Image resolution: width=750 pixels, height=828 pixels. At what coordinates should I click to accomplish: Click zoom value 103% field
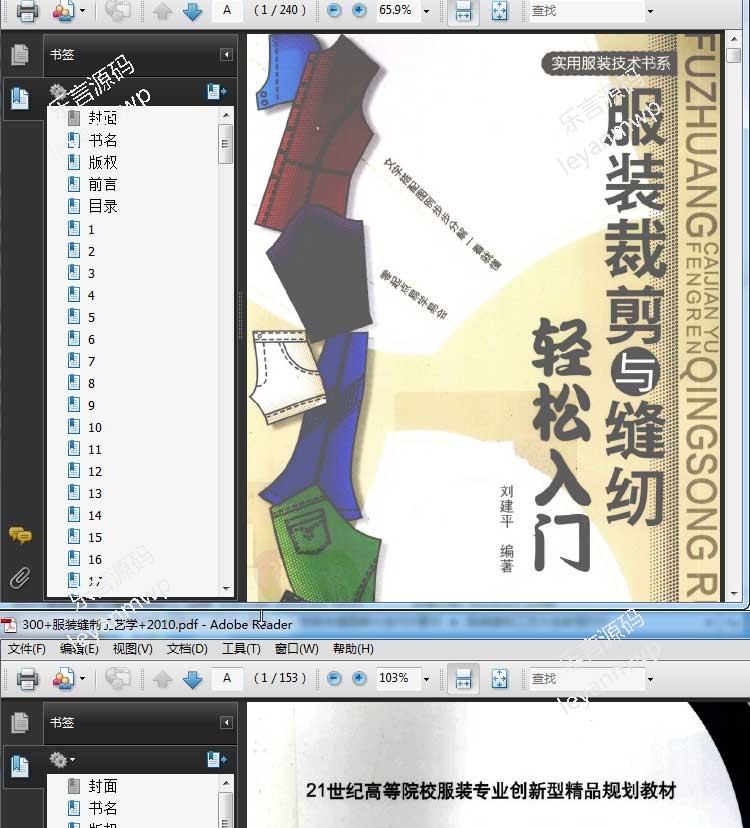(x=398, y=678)
